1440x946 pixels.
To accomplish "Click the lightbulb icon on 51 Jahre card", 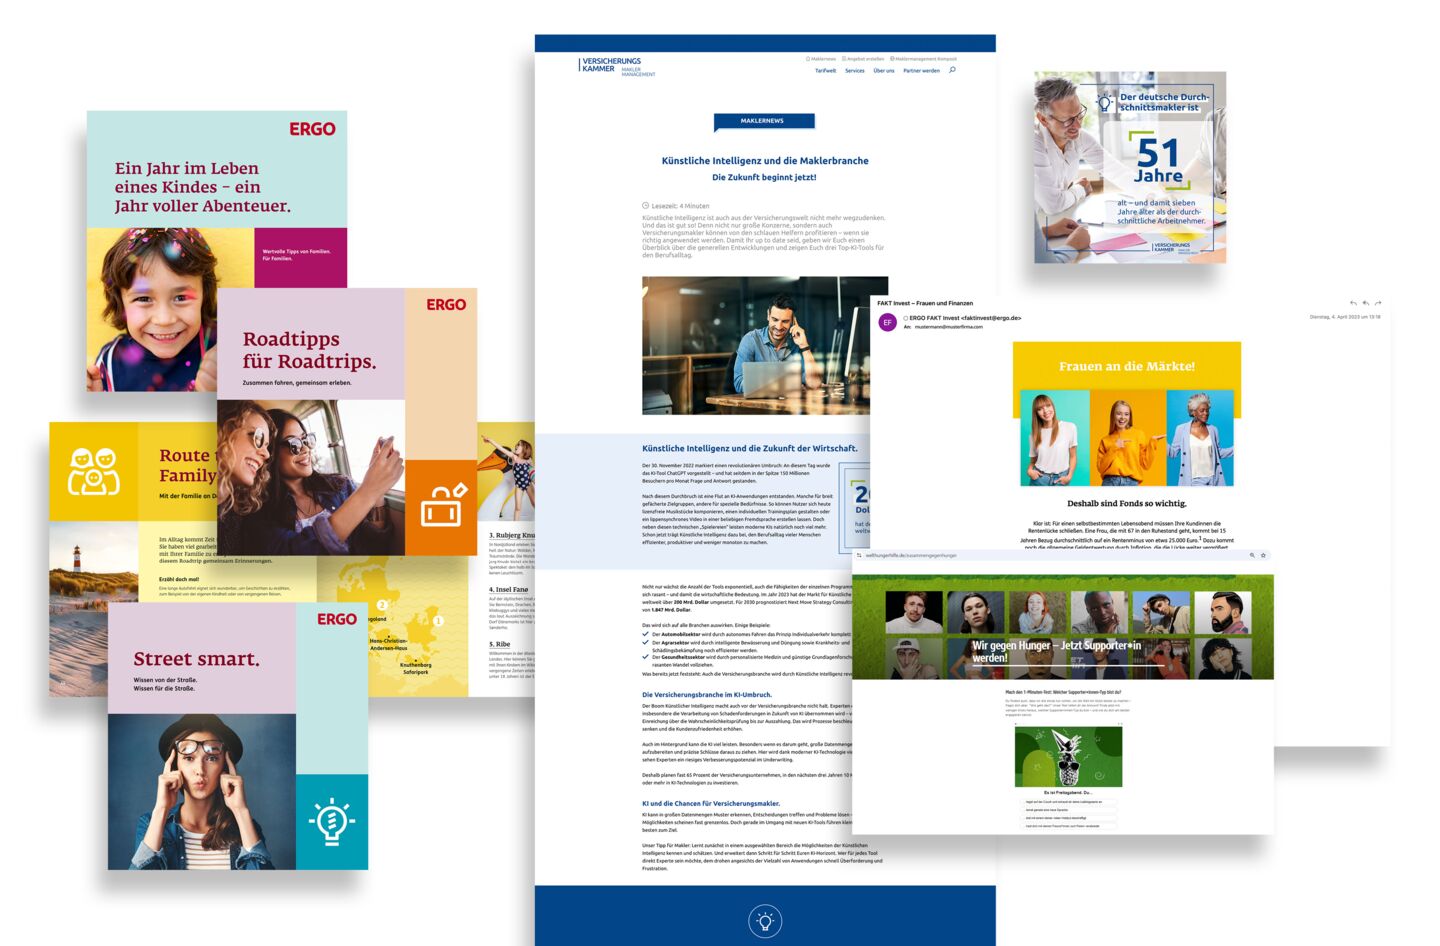I will [x=1104, y=102].
